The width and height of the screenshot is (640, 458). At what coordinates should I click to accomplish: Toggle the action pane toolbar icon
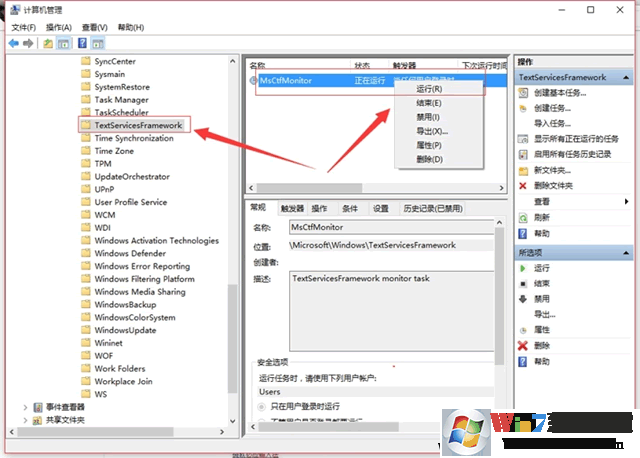point(98,43)
